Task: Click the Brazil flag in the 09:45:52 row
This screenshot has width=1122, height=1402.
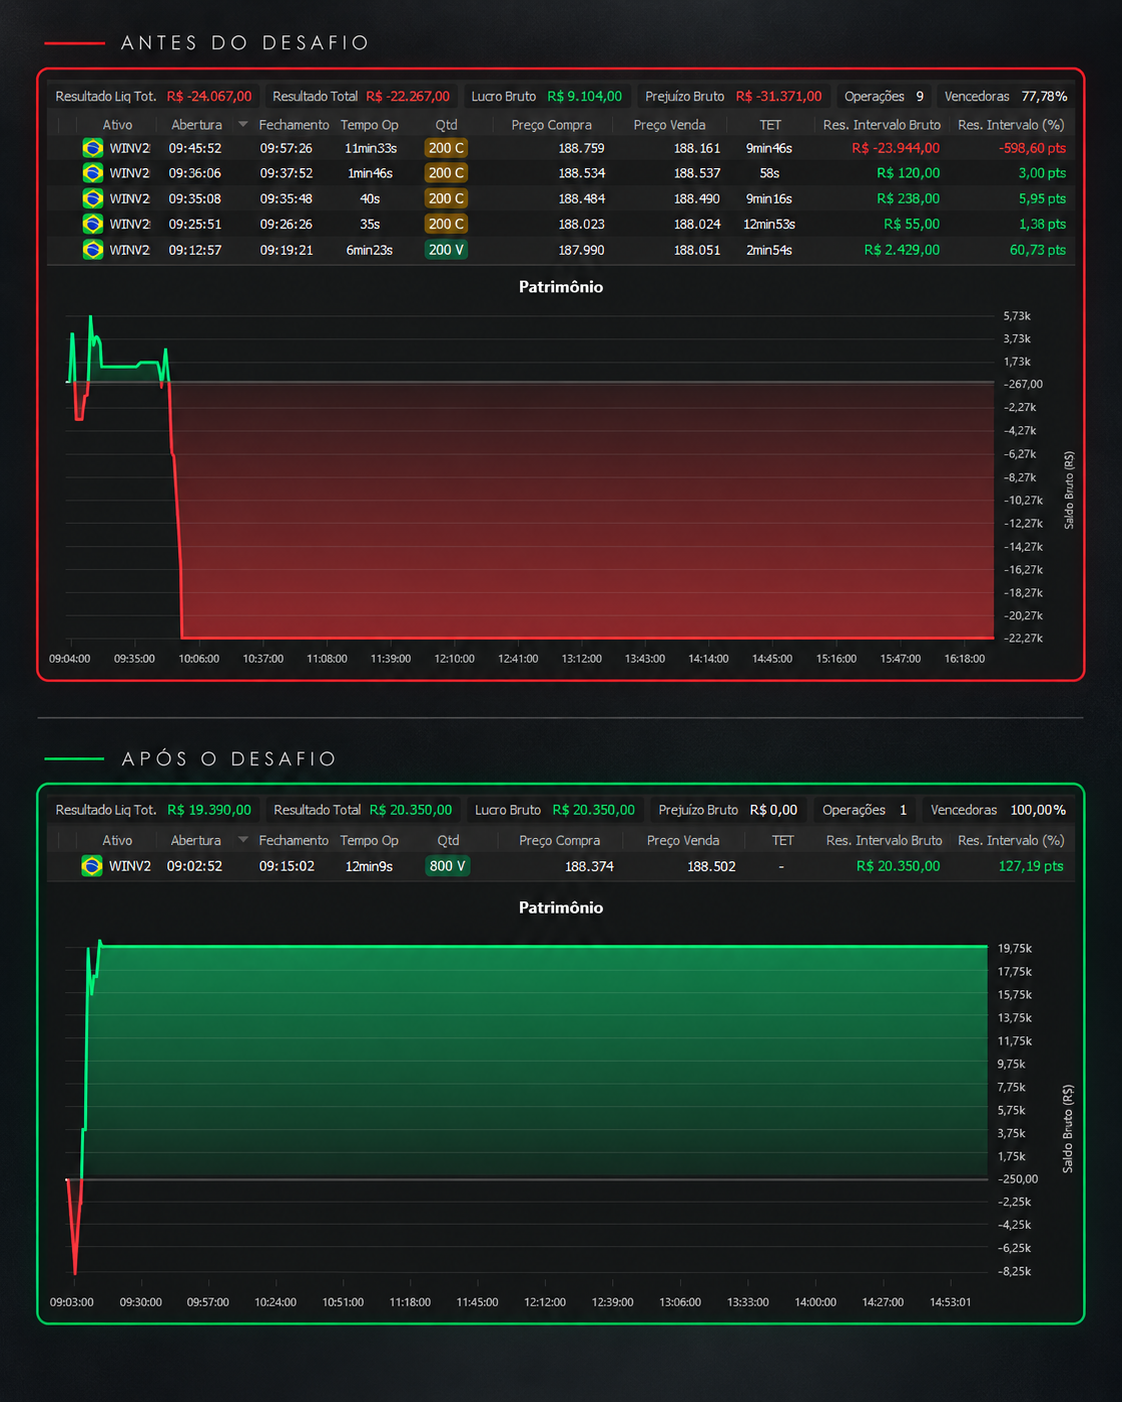Action: pos(93,148)
